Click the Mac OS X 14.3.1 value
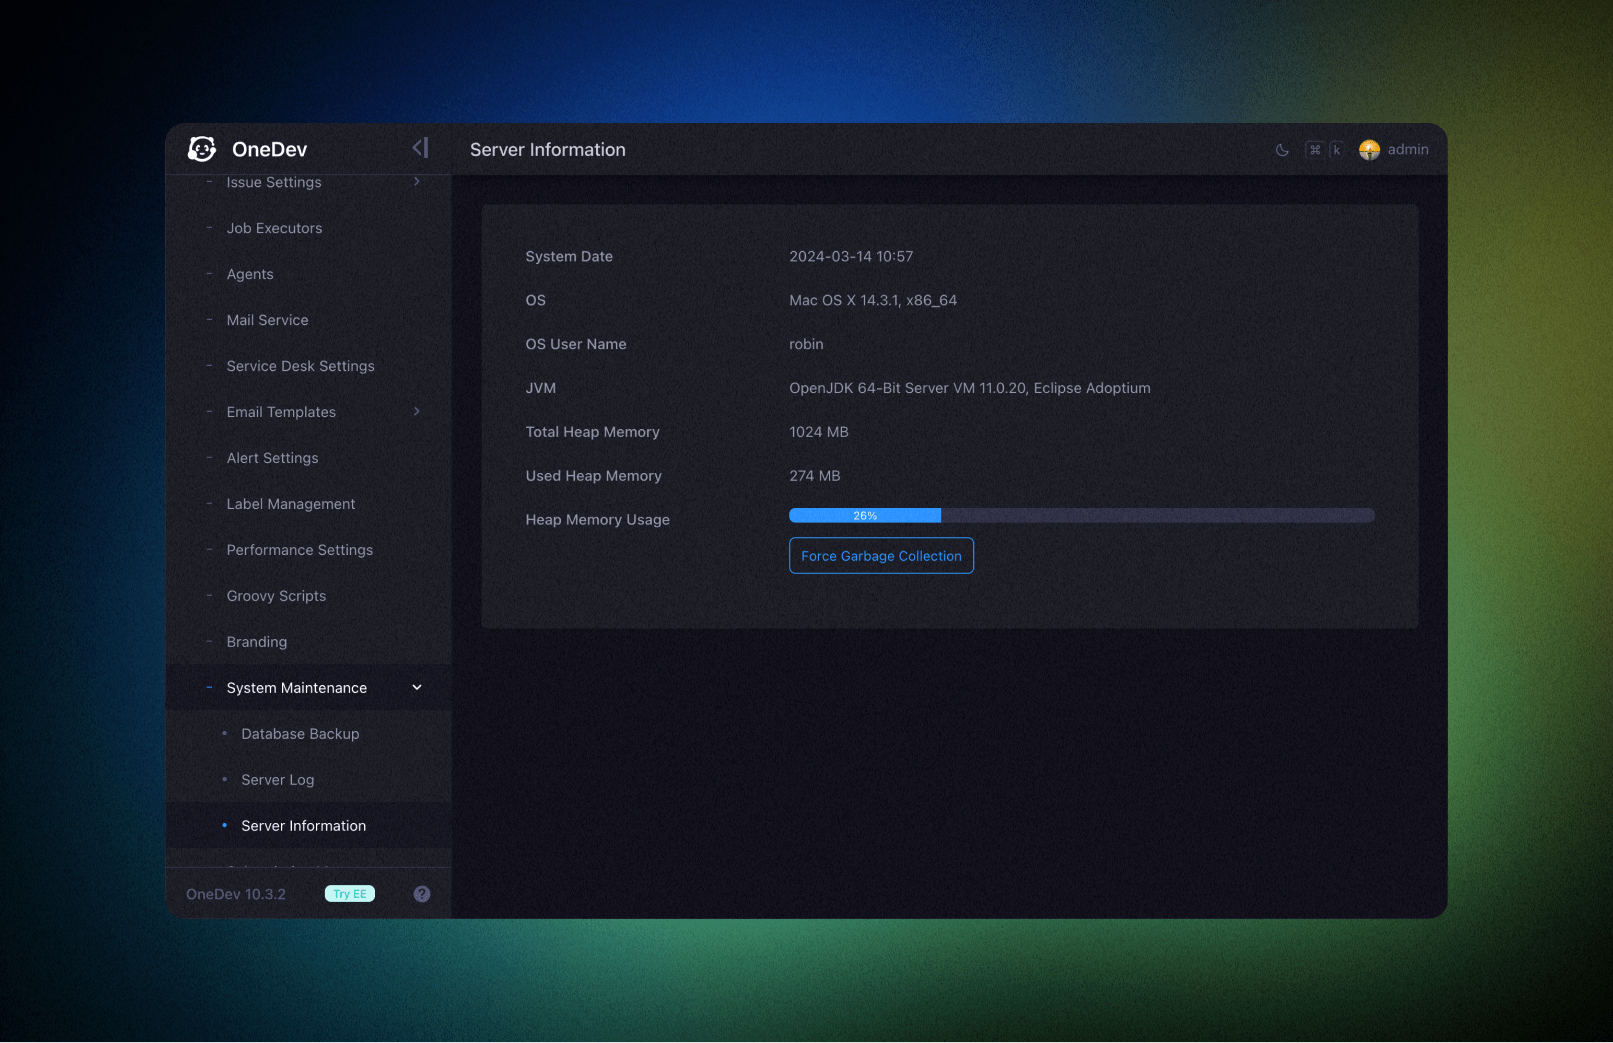 click(873, 300)
